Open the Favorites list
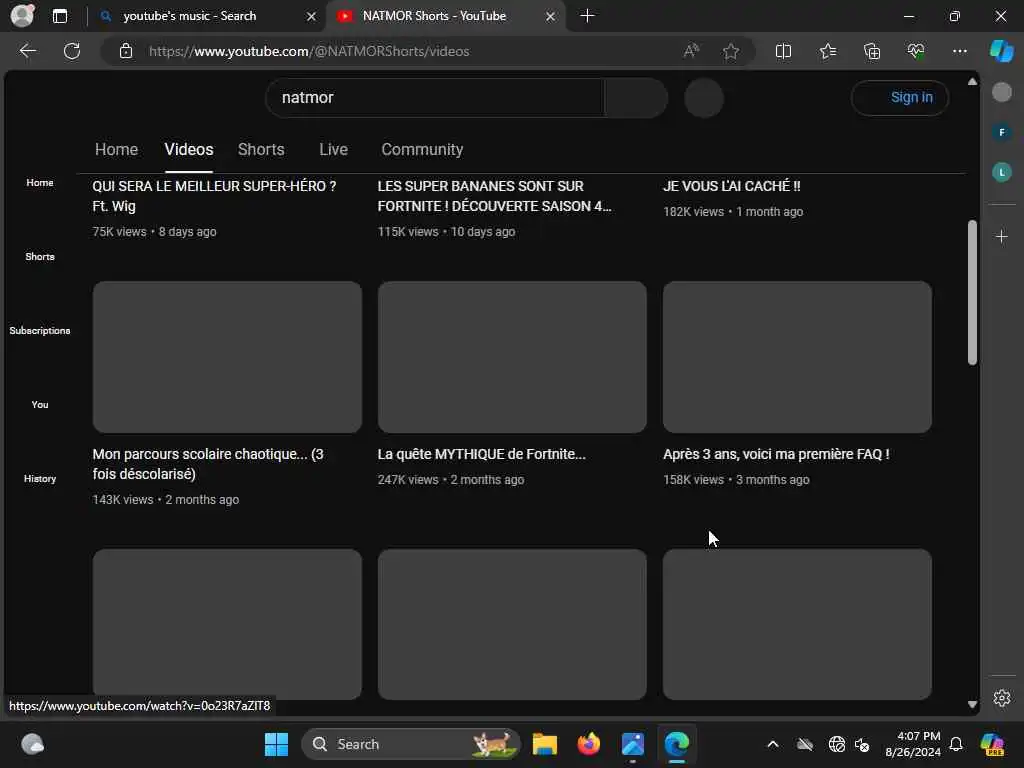 click(x=827, y=51)
